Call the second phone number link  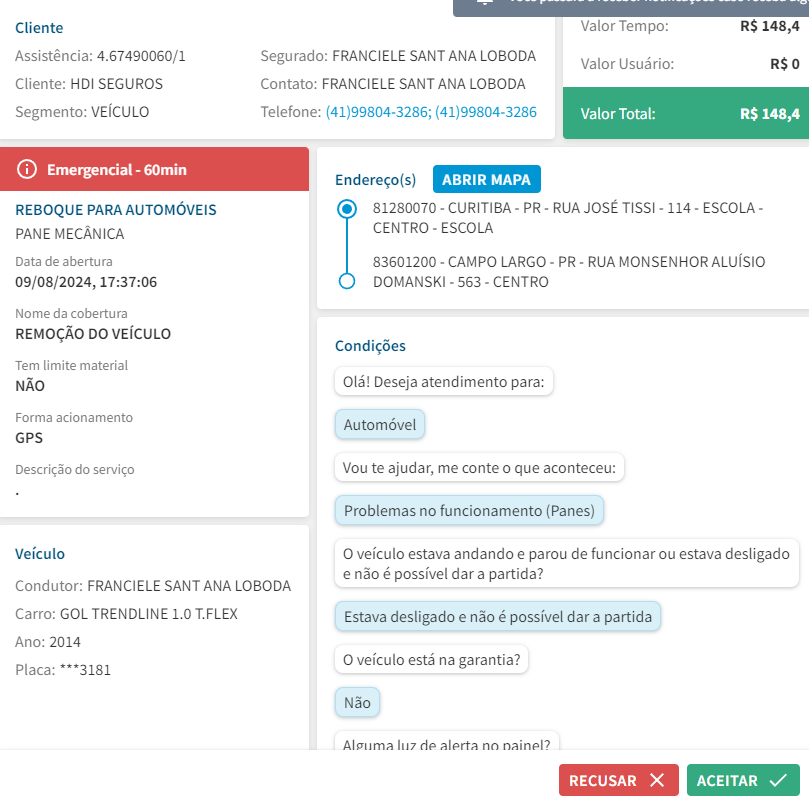(486, 112)
